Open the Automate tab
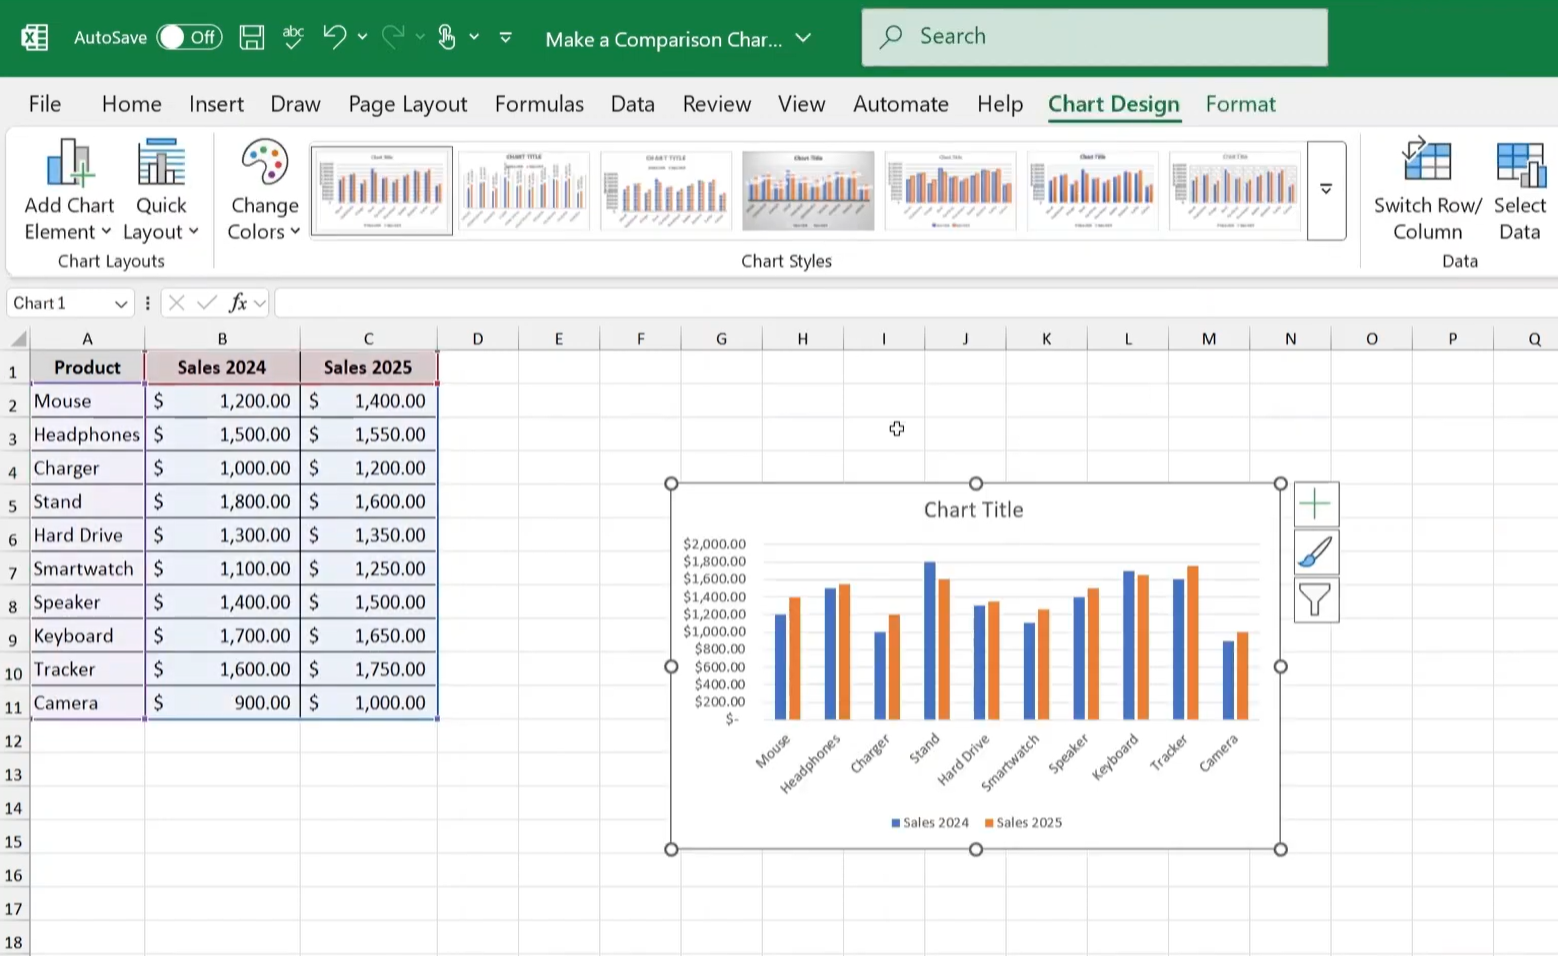This screenshot has height=956, width=1558. tap(901, 104)
